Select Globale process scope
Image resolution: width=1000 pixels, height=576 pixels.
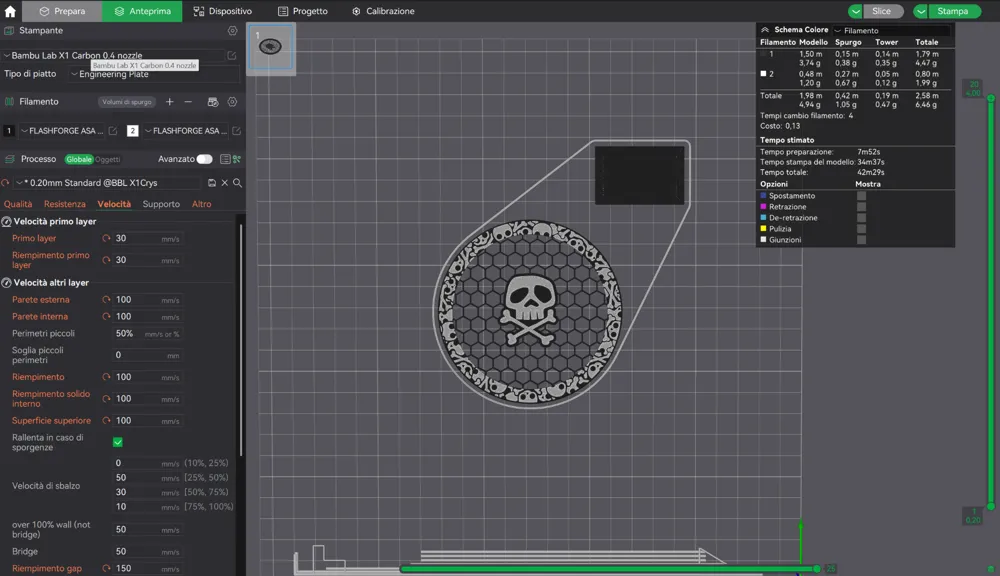pos(78,159)
